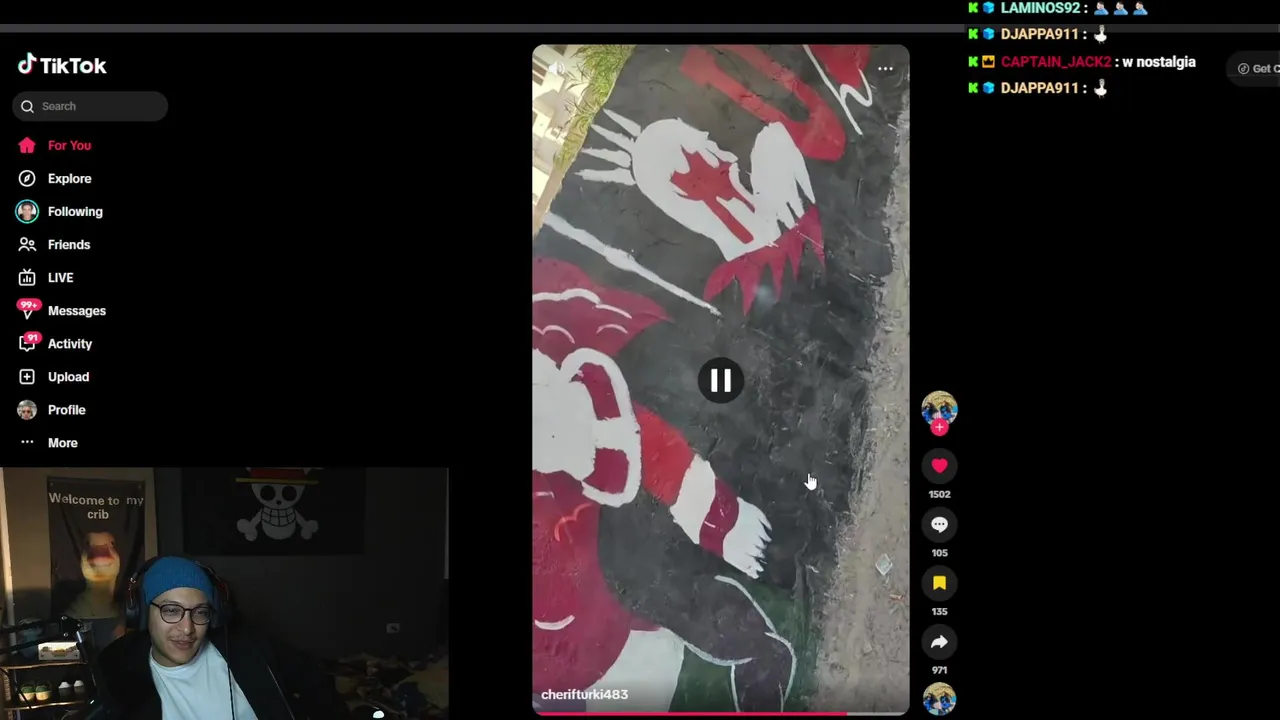
Task: Open the video three-dots options menu
Action: [885, 69]
